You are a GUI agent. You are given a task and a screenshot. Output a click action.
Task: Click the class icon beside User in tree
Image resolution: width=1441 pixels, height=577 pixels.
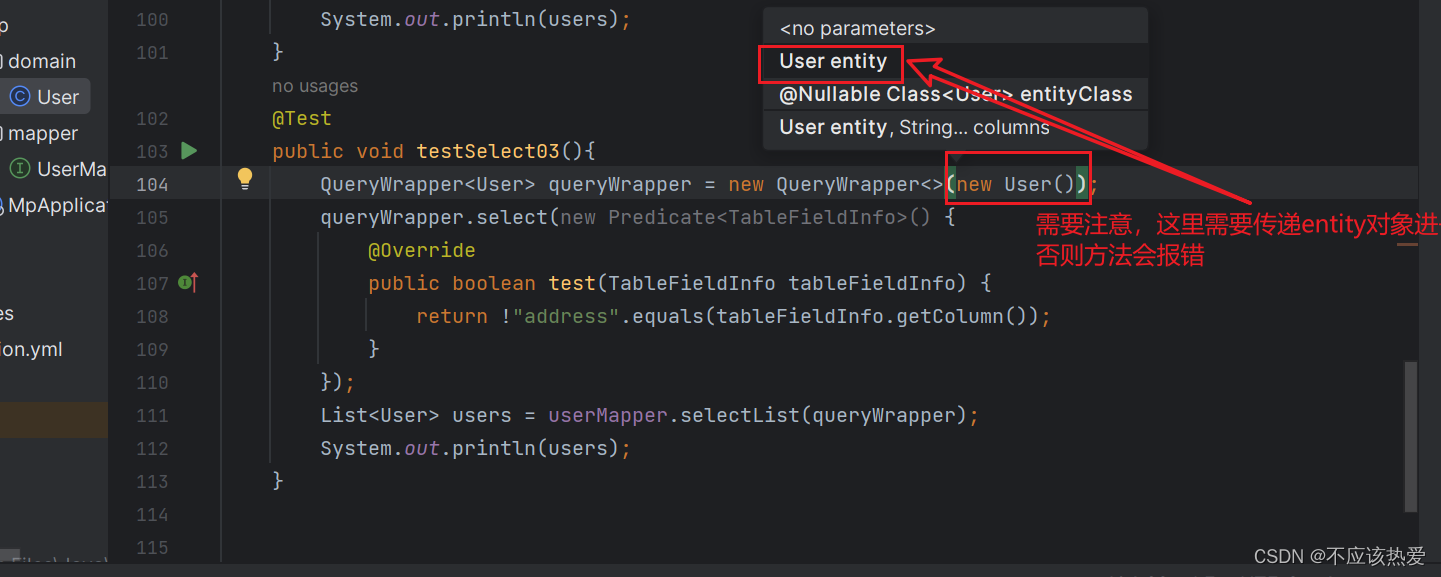pos(20,97)
